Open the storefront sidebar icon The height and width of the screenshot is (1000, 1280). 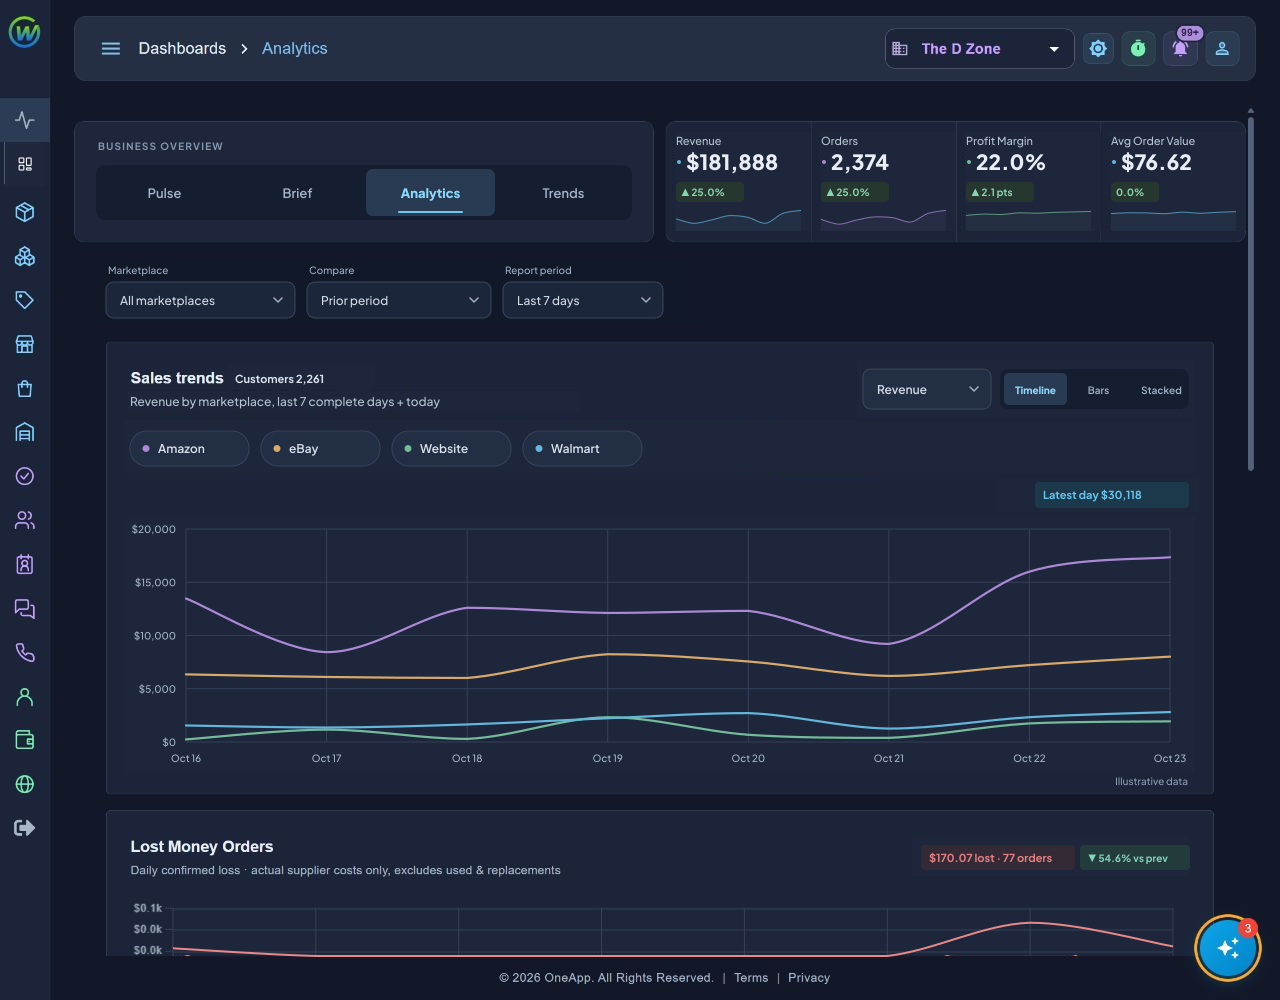pos(25,344)
